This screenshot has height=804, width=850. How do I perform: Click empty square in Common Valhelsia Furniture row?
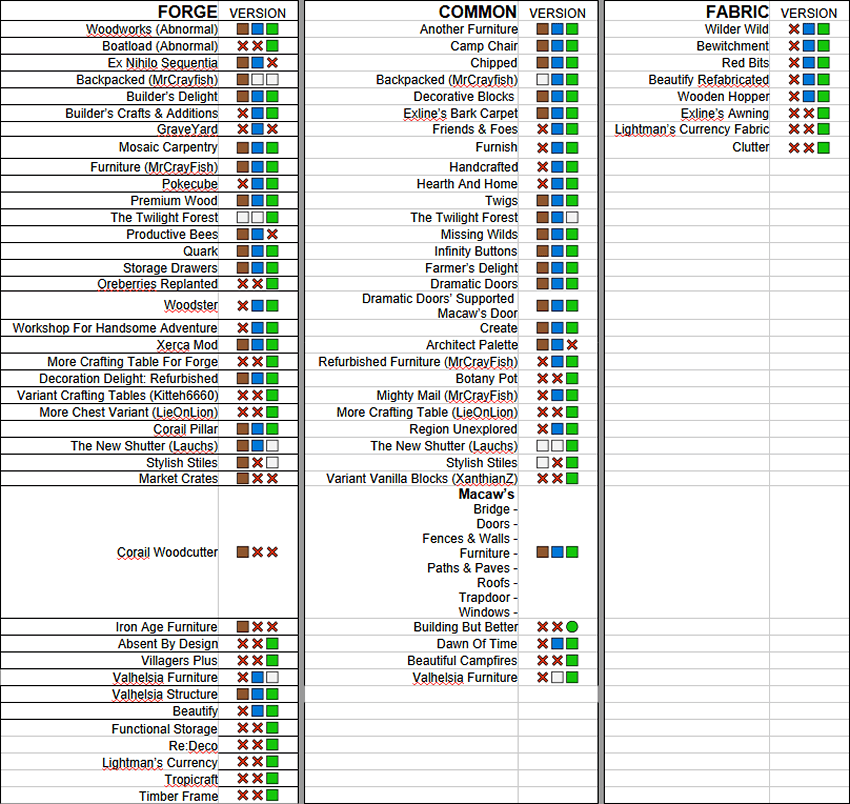[557, 677]
